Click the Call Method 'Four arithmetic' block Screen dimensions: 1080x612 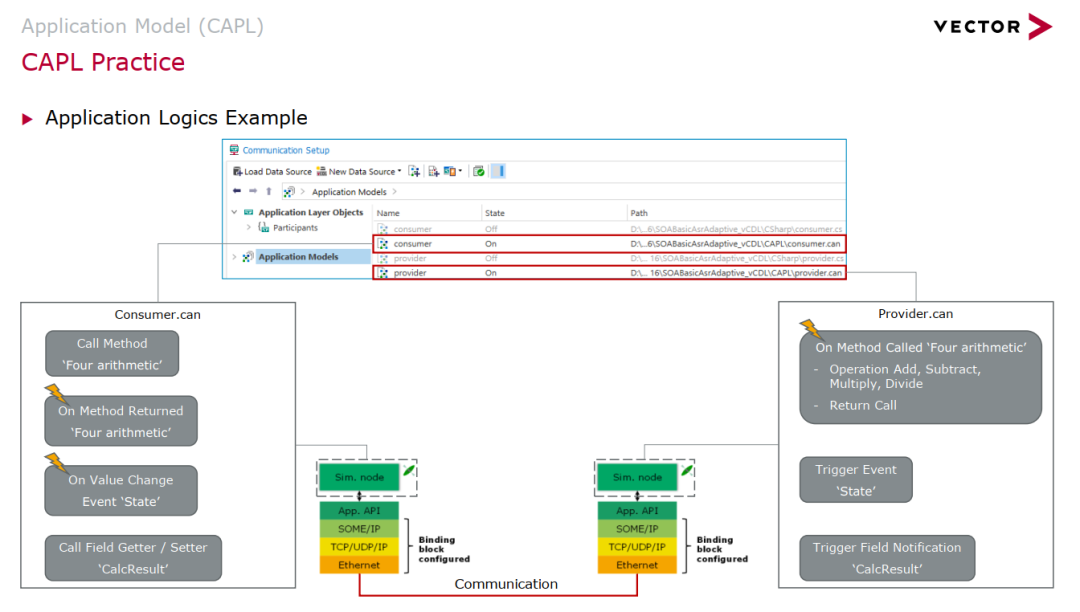[112, 354]
